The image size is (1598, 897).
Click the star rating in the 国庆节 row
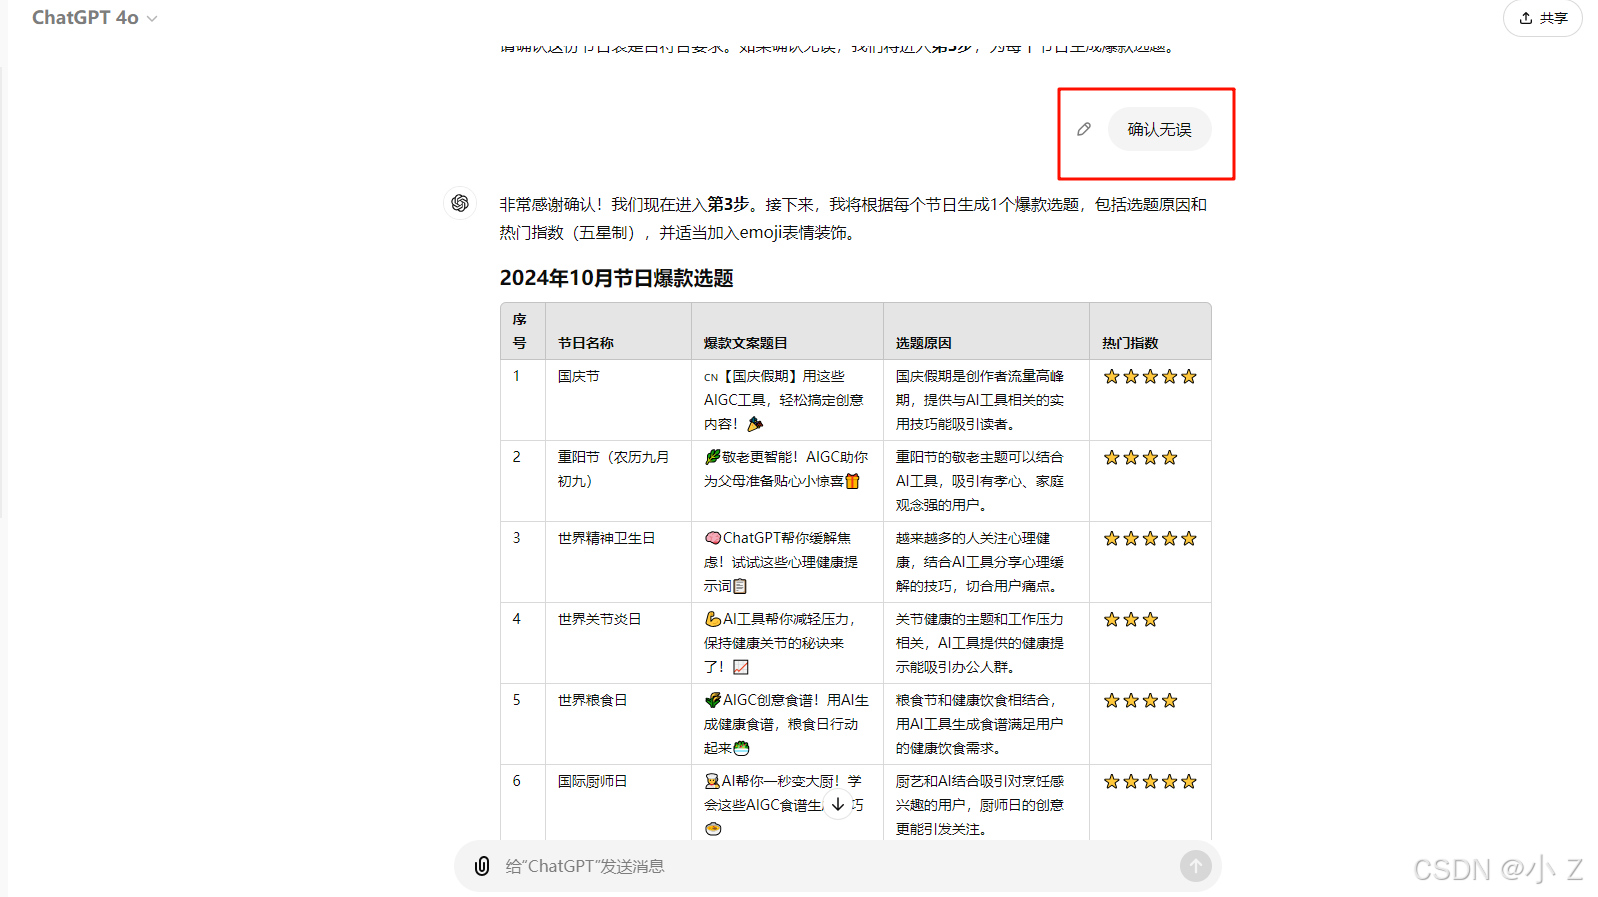[1150, 377]
